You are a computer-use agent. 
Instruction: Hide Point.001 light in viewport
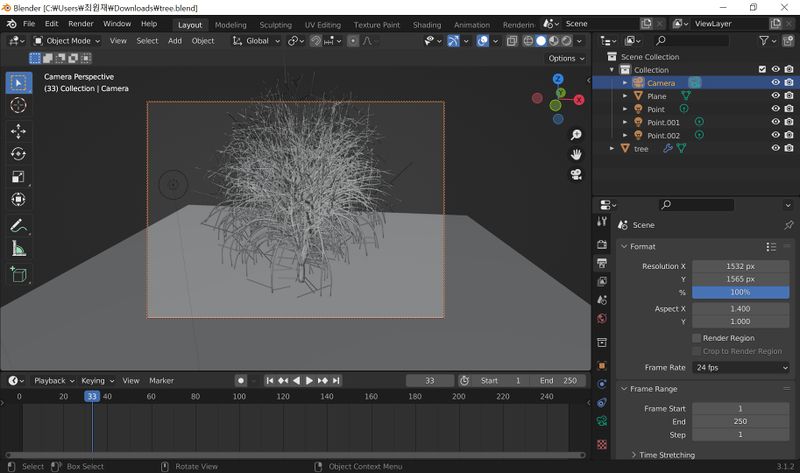[x=776, y=122]
